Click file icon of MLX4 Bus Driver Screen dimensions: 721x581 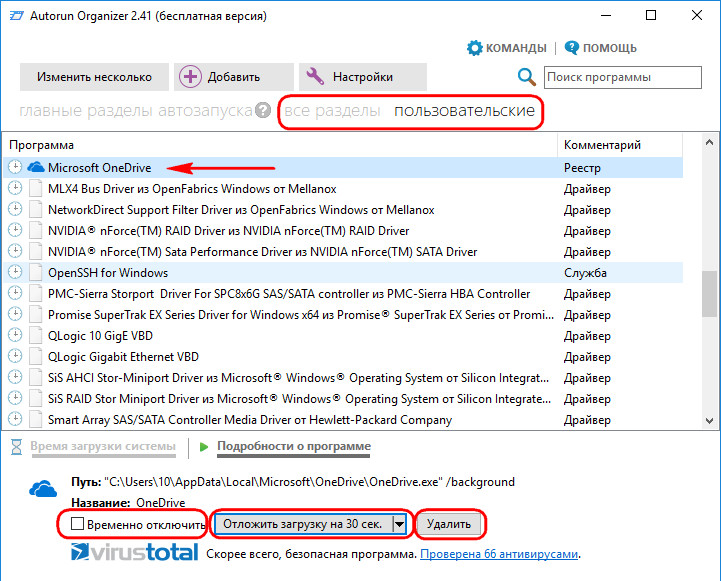coord(35,188)
